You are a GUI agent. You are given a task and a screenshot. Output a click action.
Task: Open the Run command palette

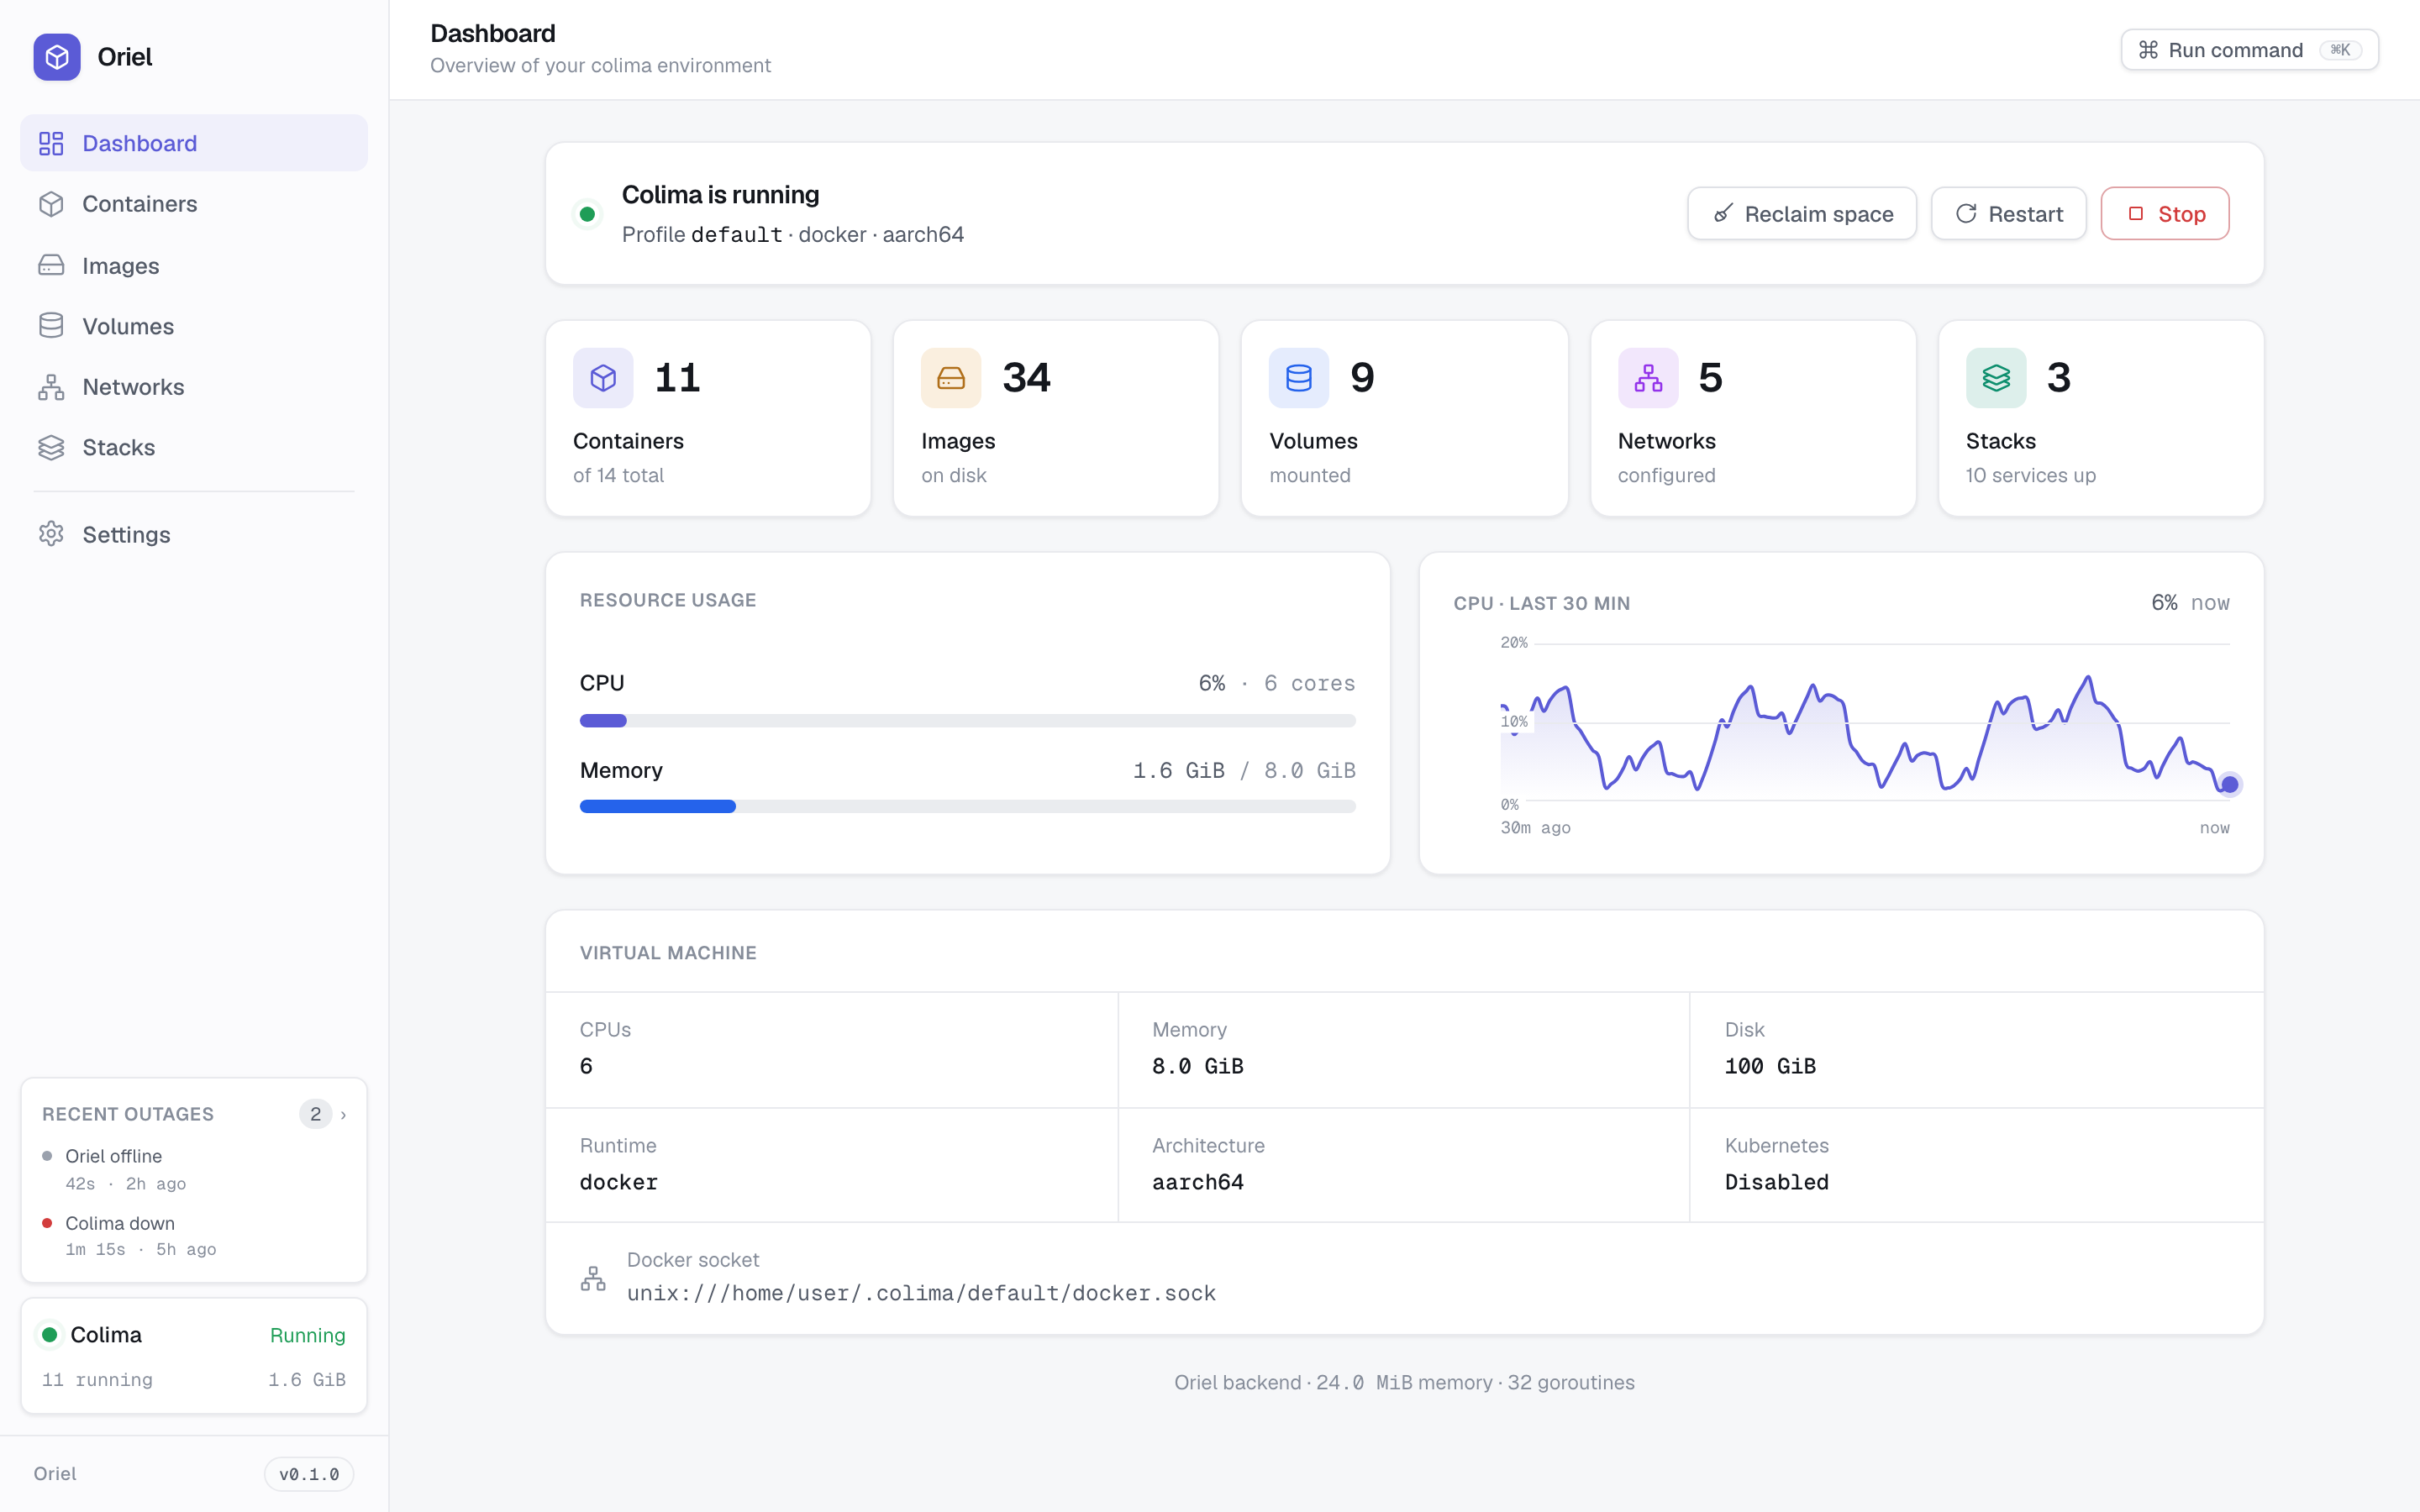coord(2250,50)
